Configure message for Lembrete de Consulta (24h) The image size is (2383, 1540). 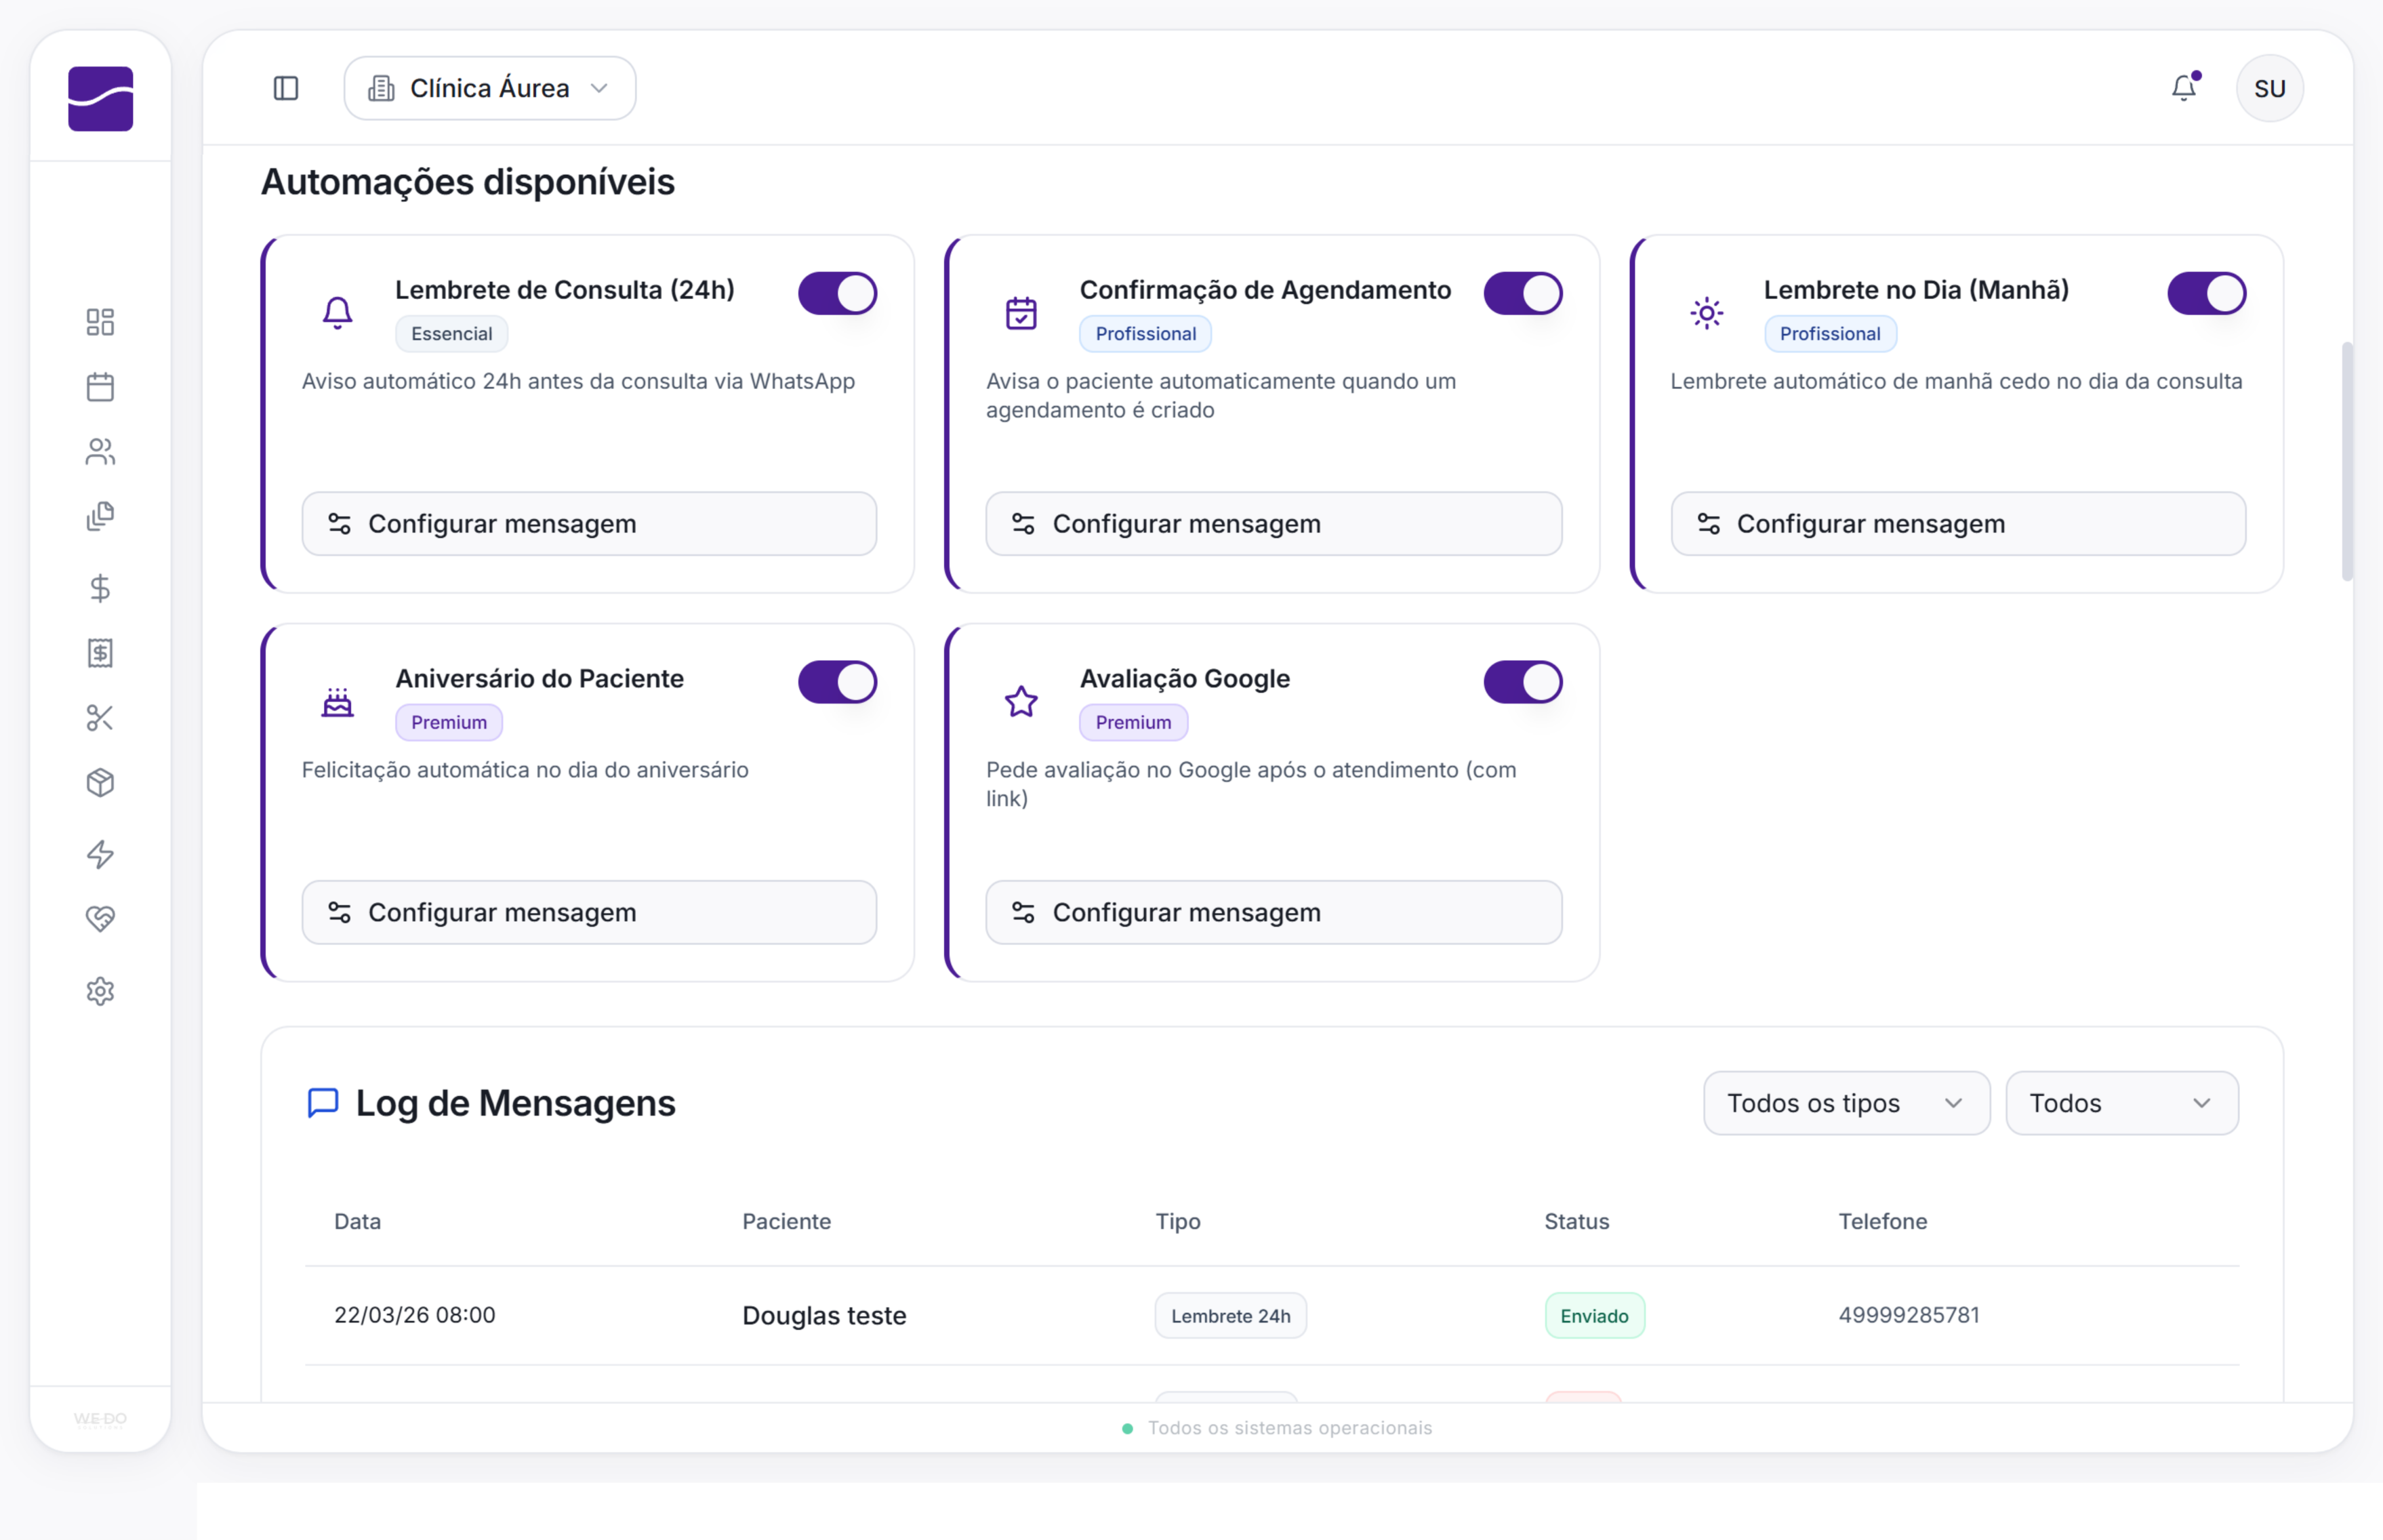pos(589,524)
